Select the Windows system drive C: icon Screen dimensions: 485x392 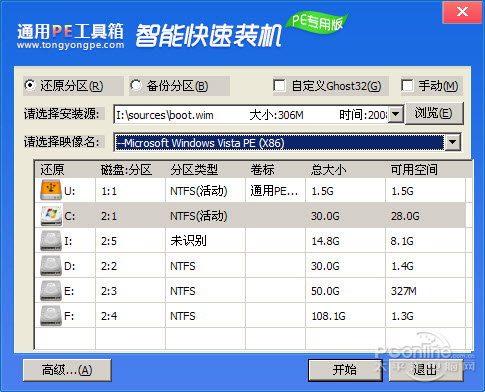coord(51,215)
